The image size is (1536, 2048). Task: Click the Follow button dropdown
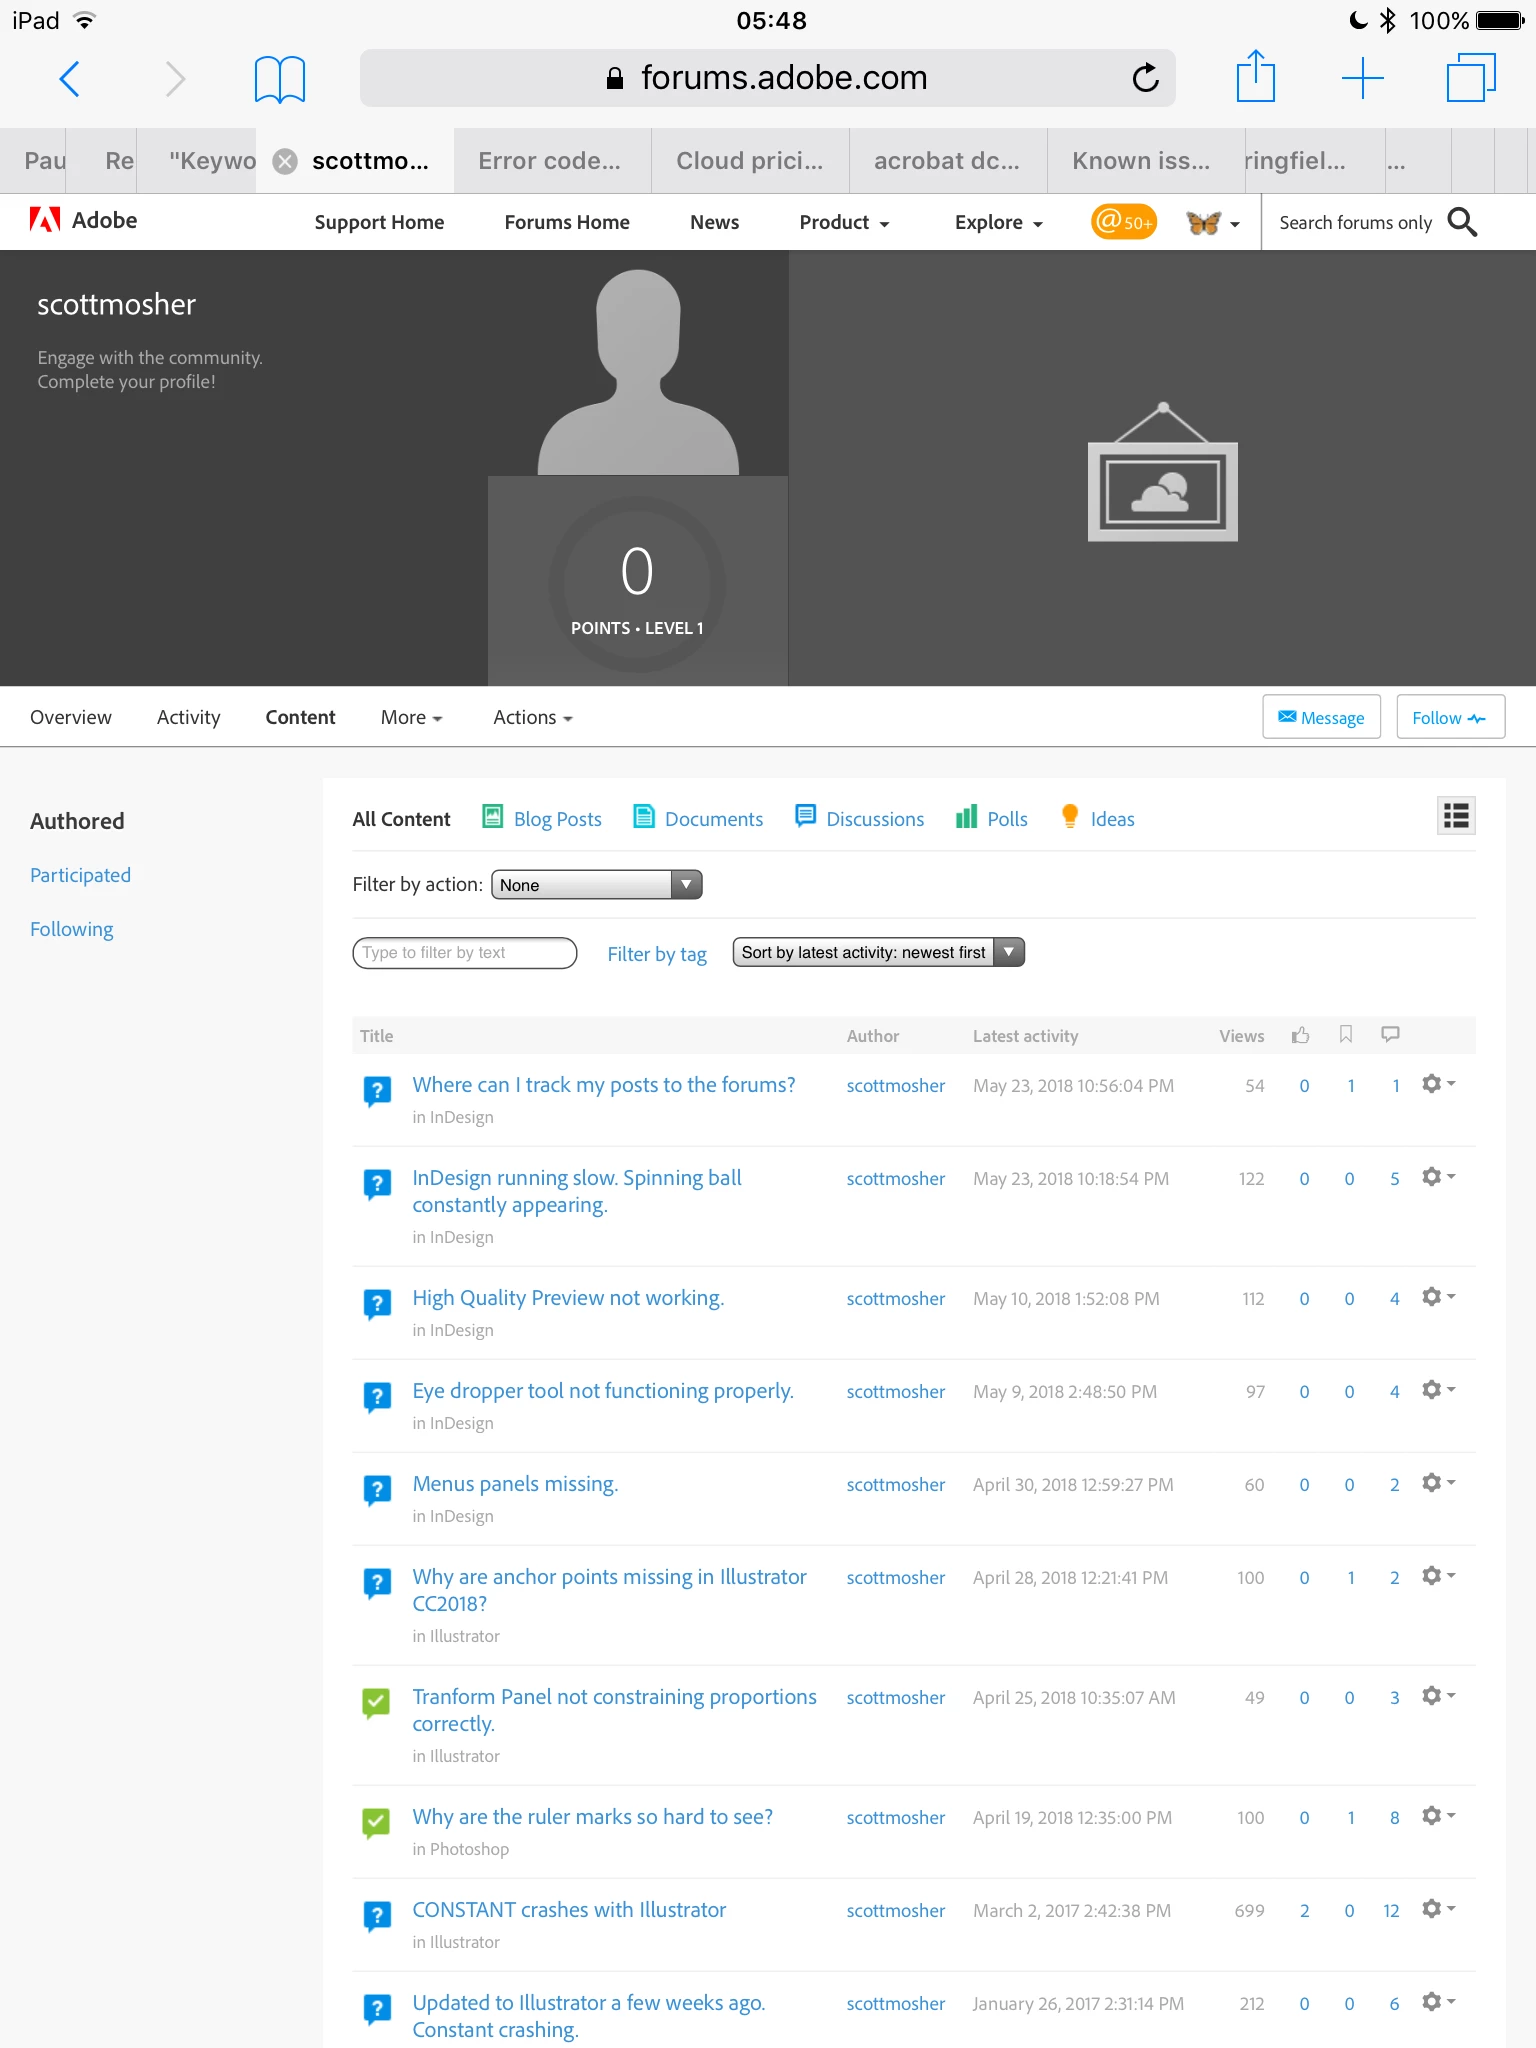point(1450,717)
